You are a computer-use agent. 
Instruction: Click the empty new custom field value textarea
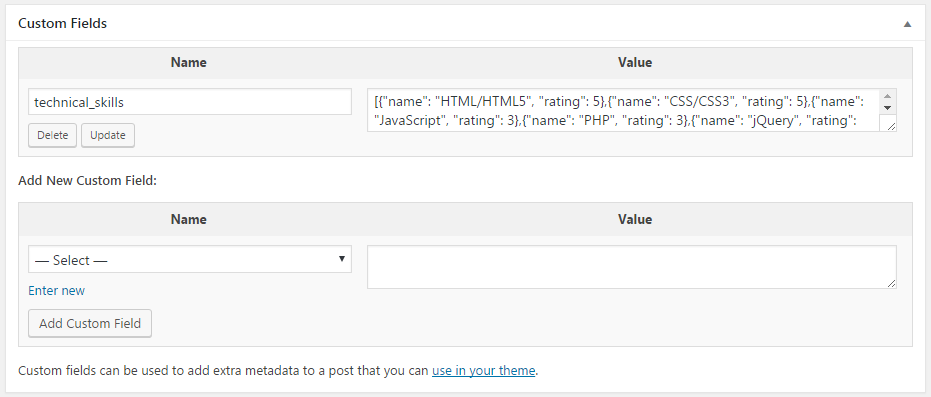(x=632, y=267)
